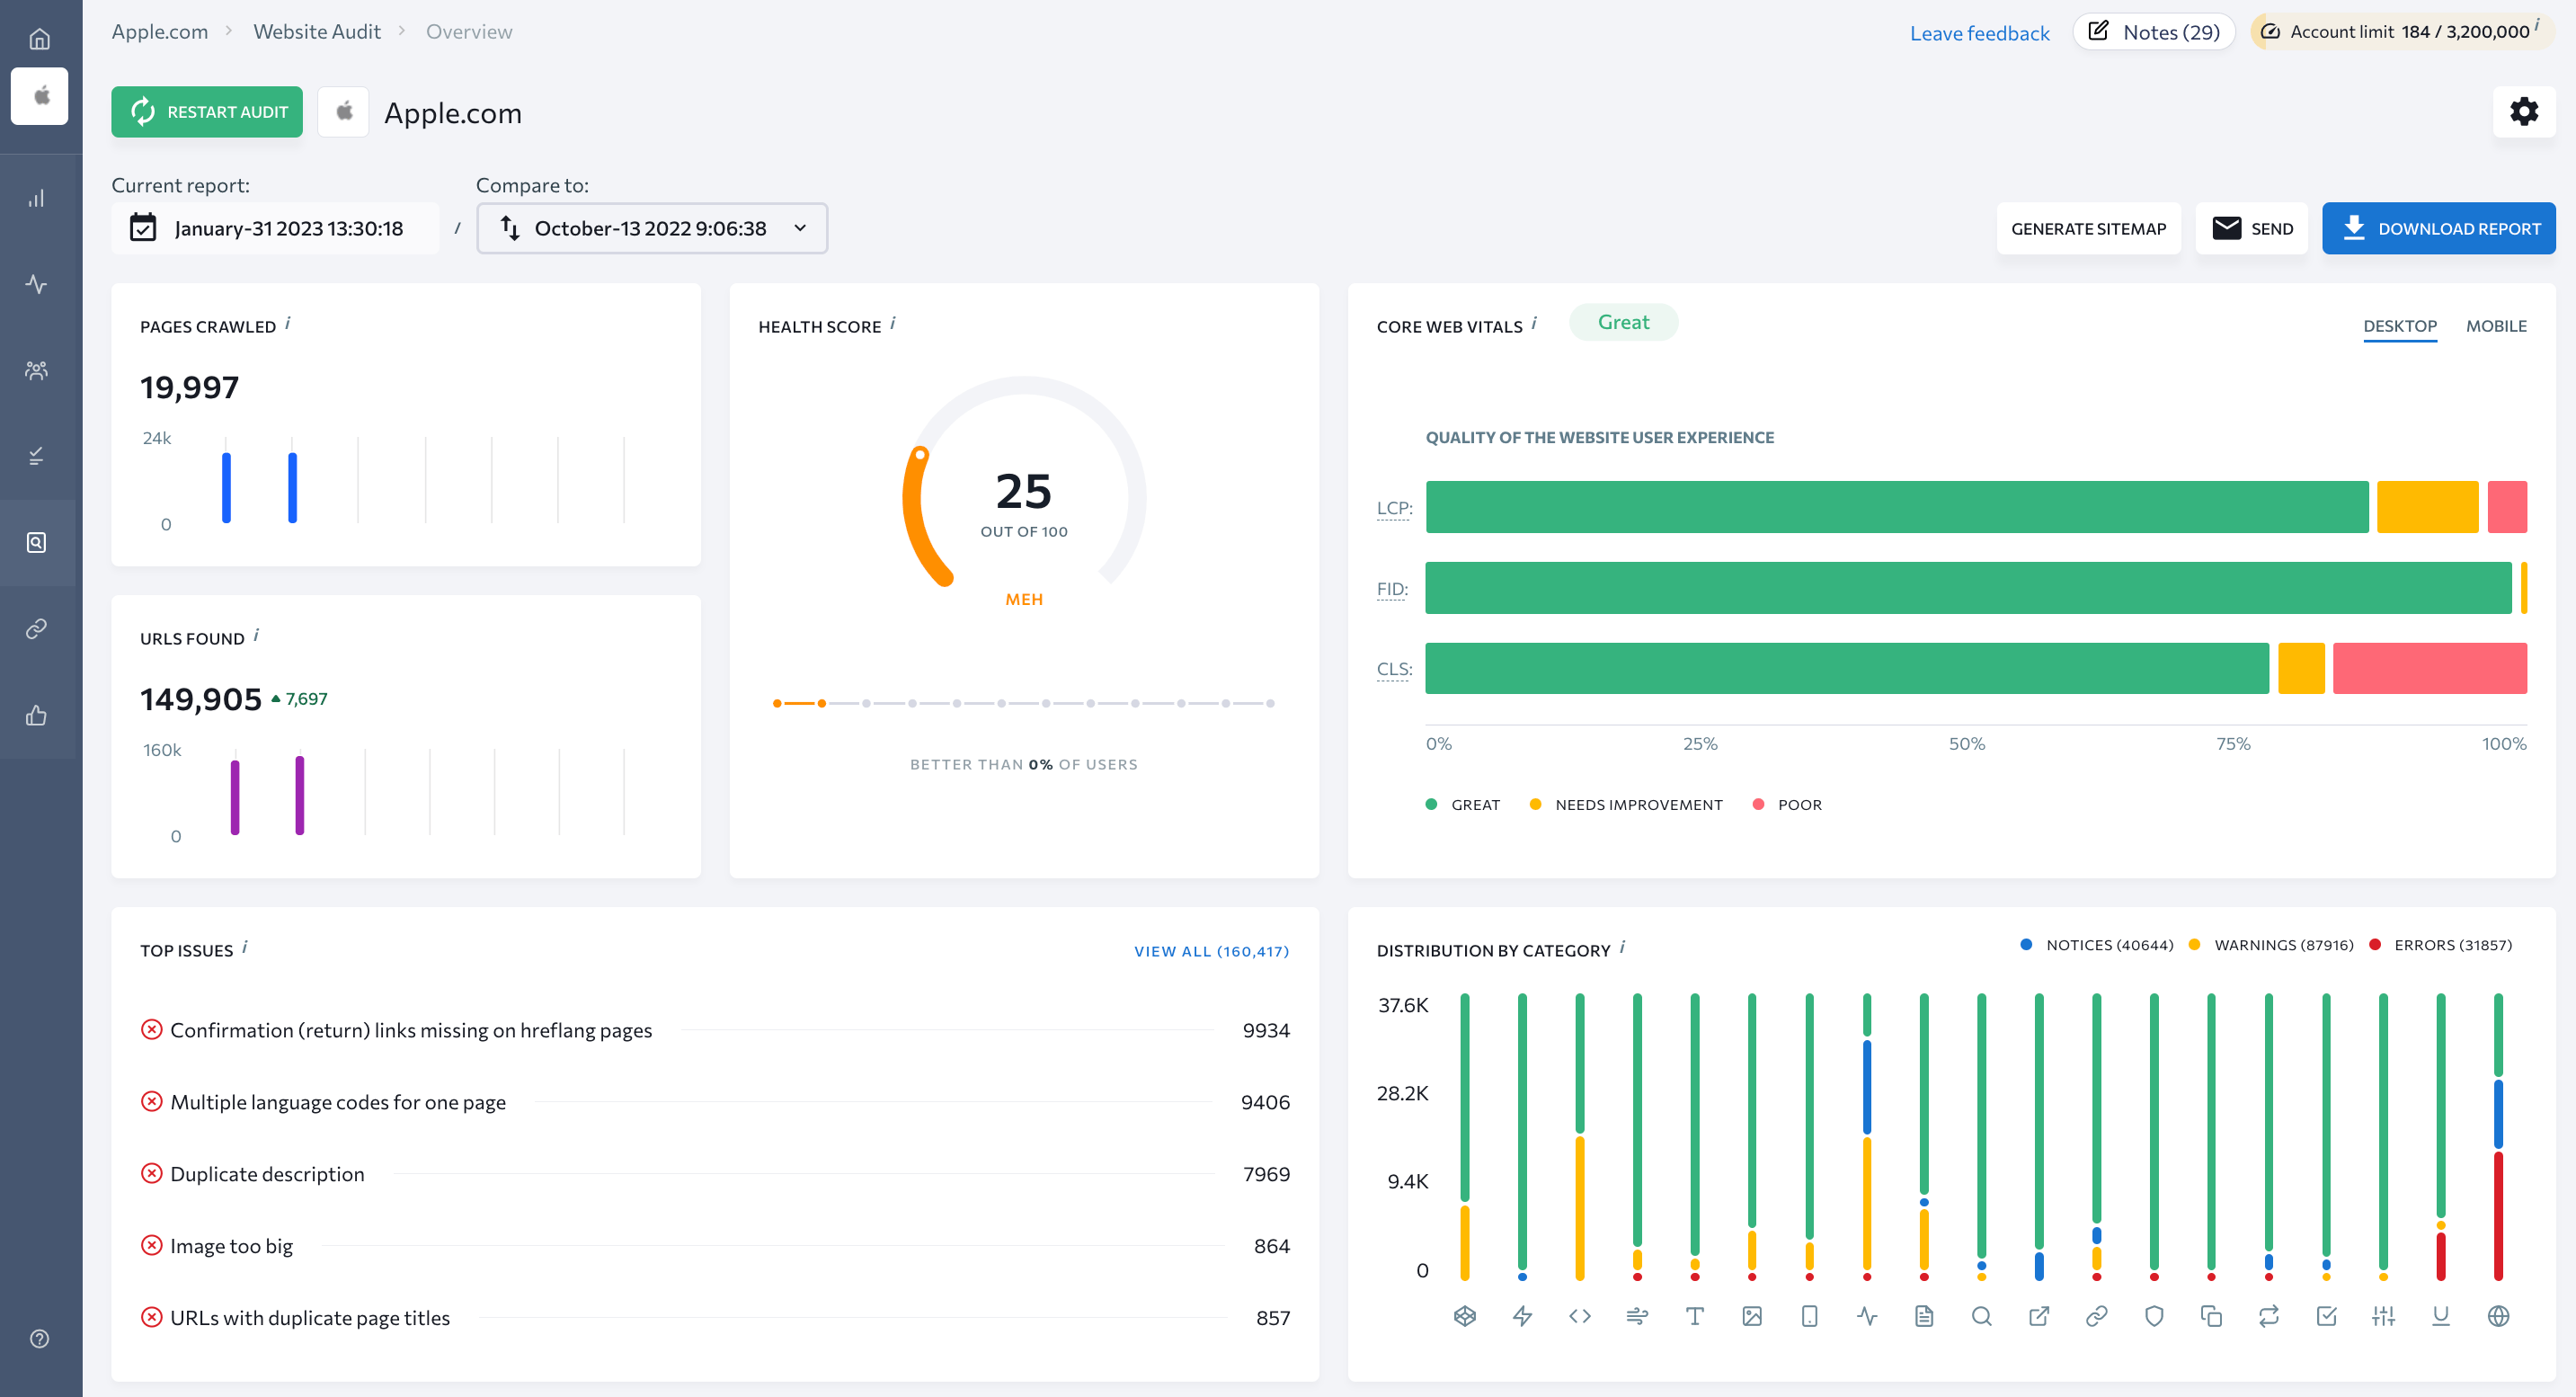Open 'URLs with duplicate page titles' issue
Image resolution: width=2576 pixels, height=1397 pixels.
tap(715, 1318)
